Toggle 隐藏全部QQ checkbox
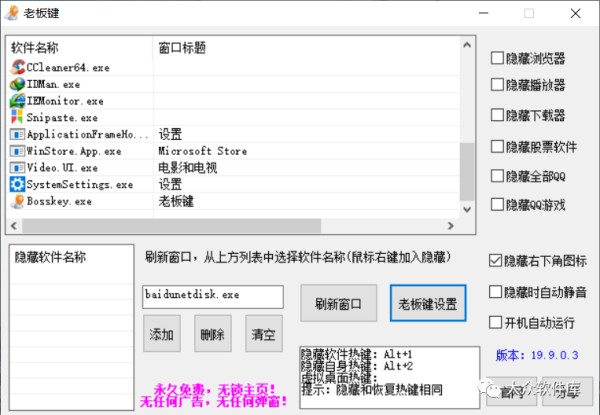Screen dimensions: 600x415 pos(497,176)
